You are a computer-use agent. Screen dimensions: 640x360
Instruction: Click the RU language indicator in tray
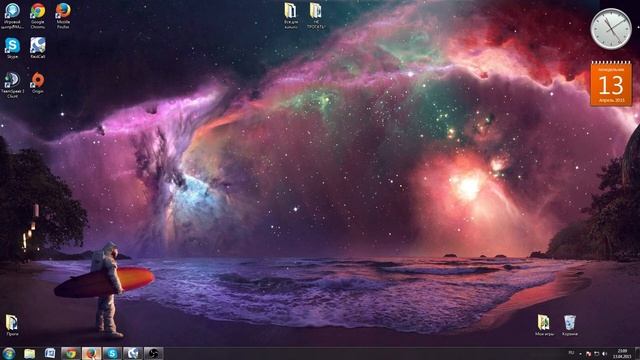tap(571, 353)
